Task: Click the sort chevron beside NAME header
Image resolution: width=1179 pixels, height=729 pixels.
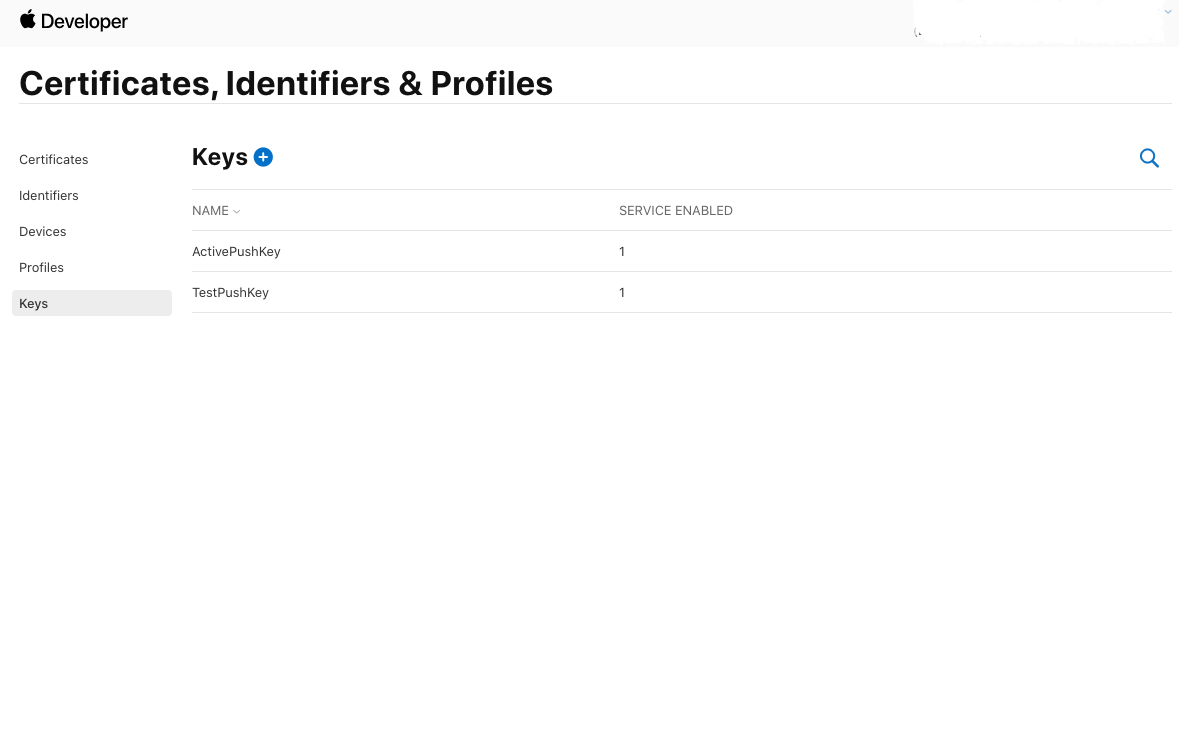Action: coord(236,211)
